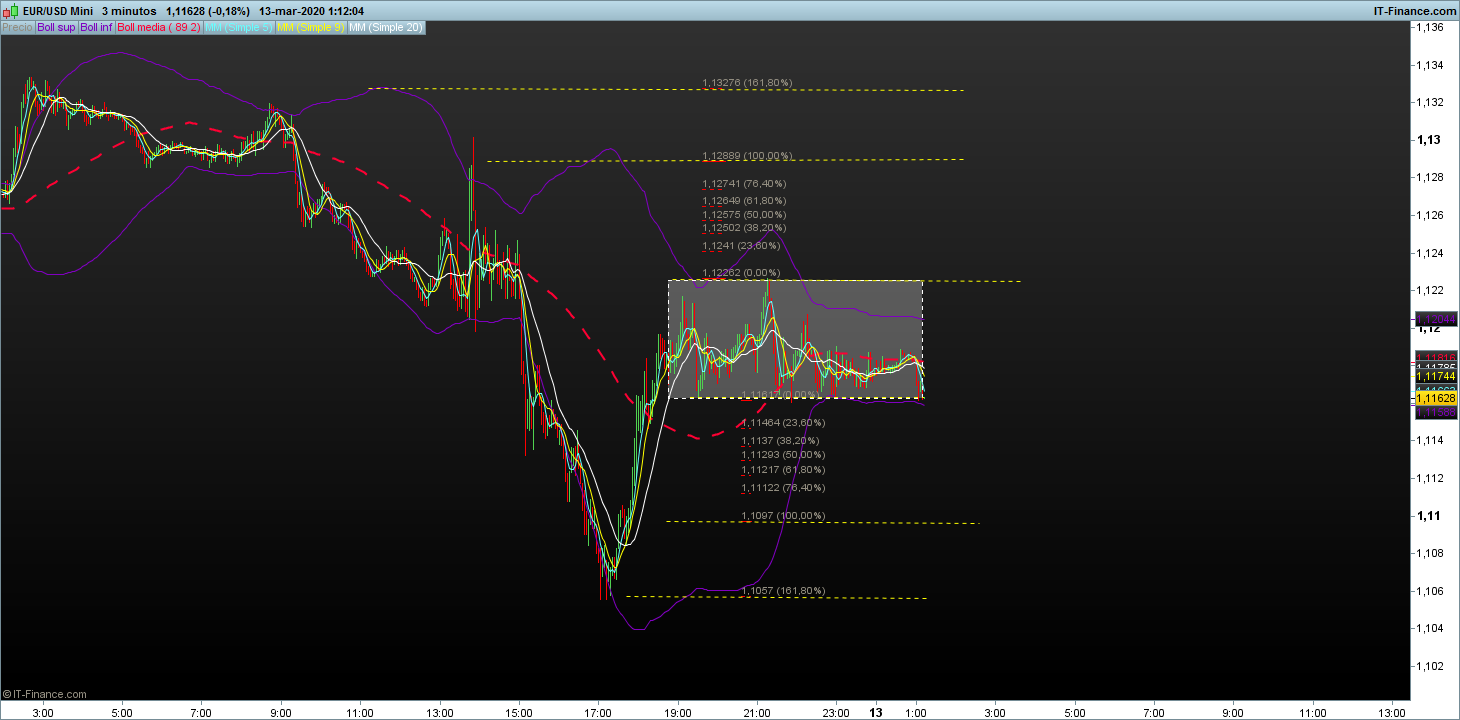The image size is (1460, 720).
Task: Open the Boll media (89 2) indicator
Action: point(158,27)
